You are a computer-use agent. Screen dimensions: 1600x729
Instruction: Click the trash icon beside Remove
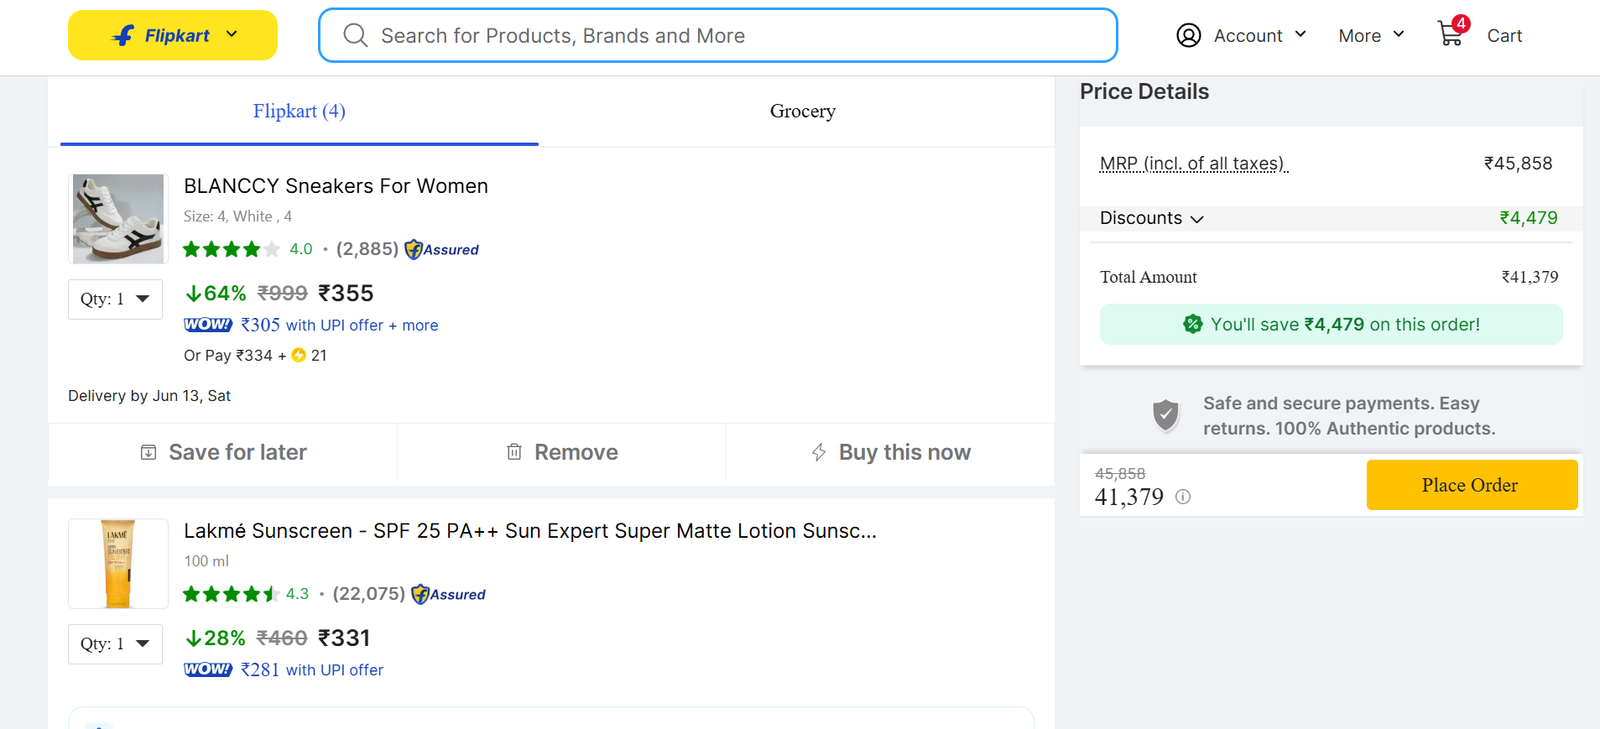514,452
